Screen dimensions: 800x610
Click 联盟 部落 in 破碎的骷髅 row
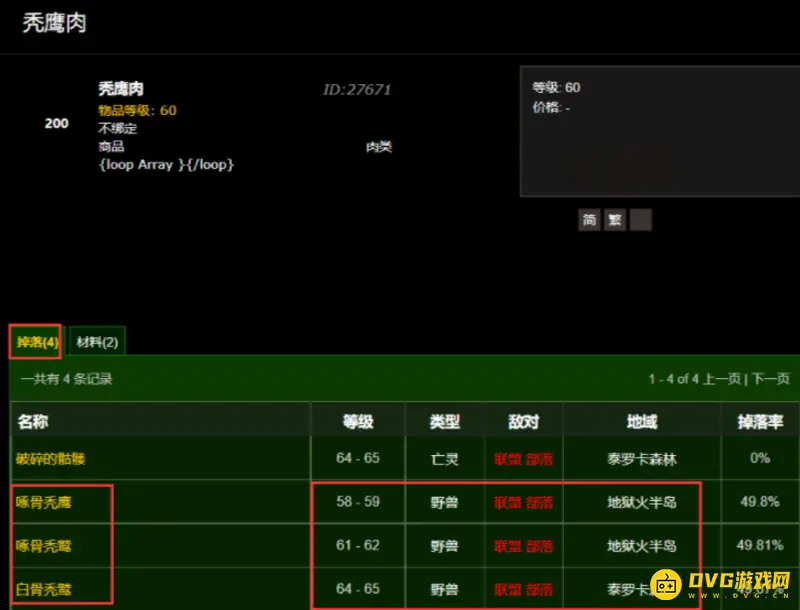pos(523,459)
